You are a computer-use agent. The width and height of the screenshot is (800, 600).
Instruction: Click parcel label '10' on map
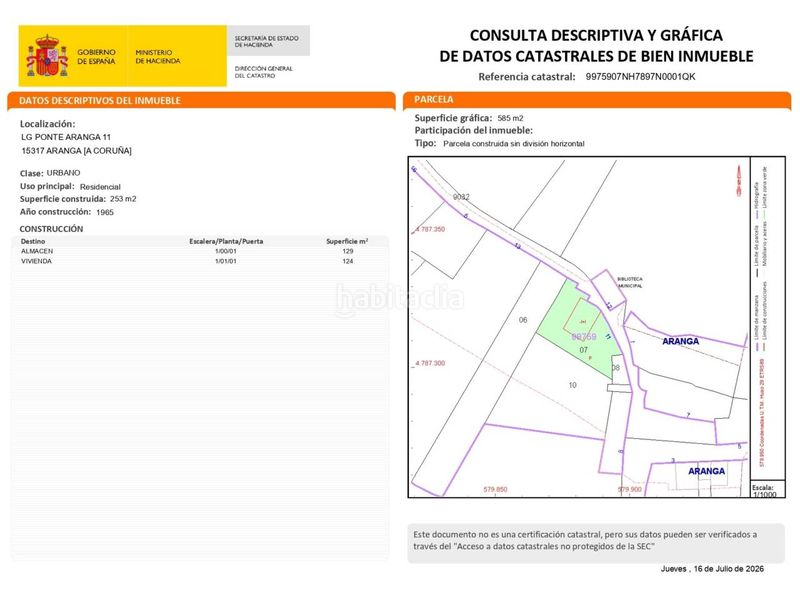pyautogui.click(x=572, y=385)
